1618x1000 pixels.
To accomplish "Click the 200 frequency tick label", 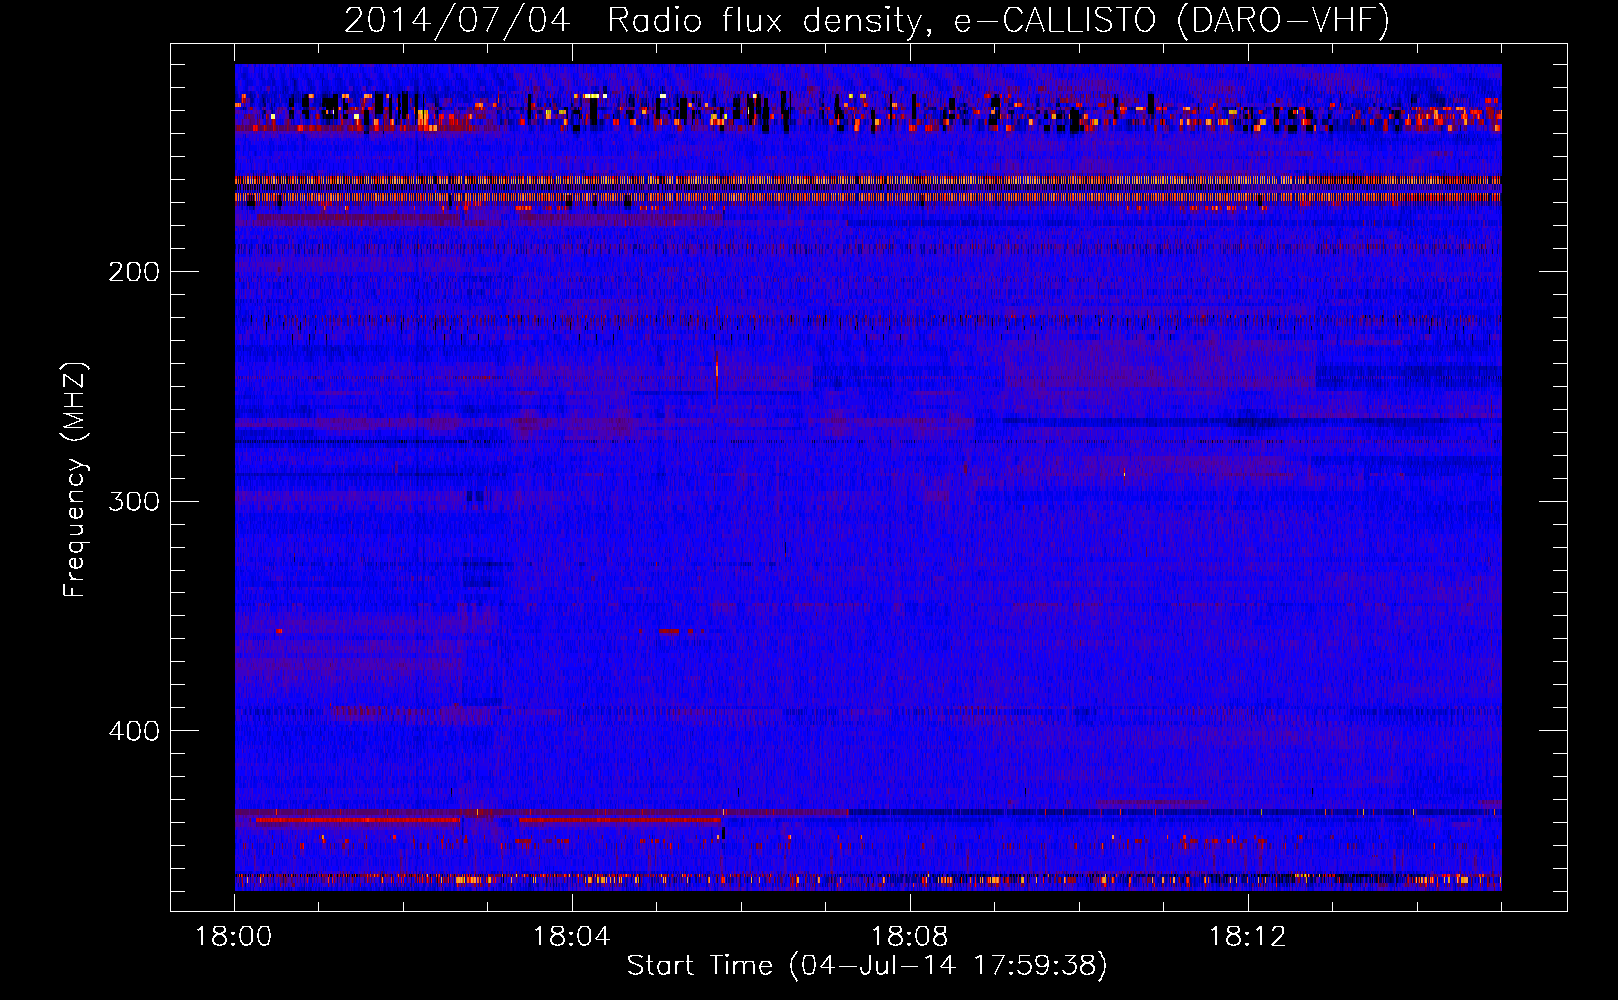I will pos(134,272).
